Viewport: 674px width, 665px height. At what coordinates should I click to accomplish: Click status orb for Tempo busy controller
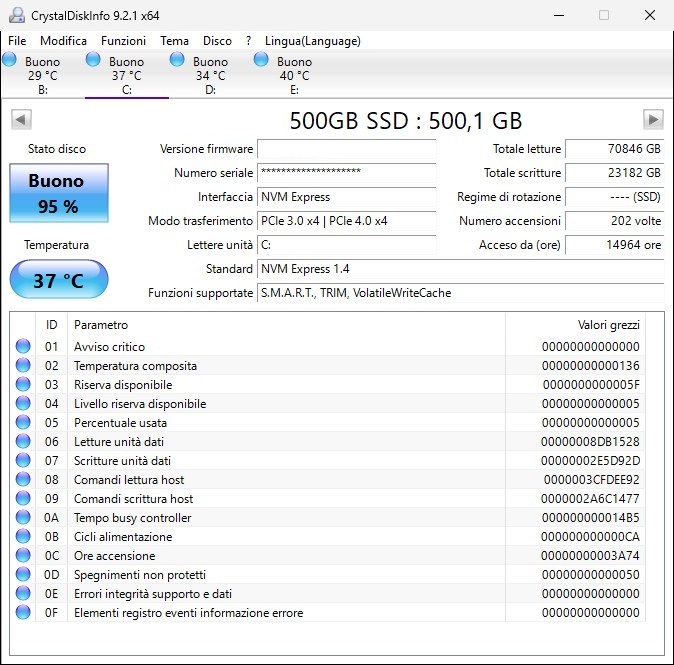pyautogui.click(x=23, y=518)
